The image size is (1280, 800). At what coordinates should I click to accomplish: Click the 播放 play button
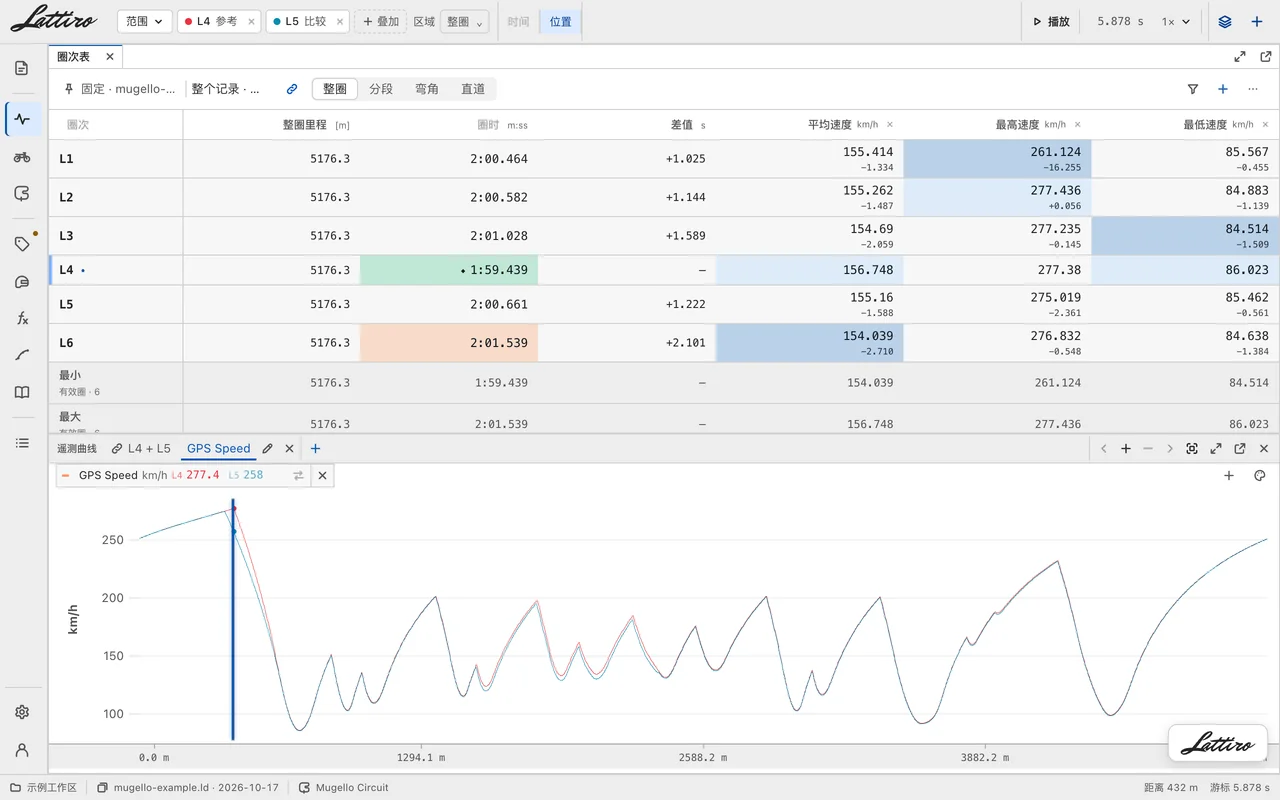1052,21
